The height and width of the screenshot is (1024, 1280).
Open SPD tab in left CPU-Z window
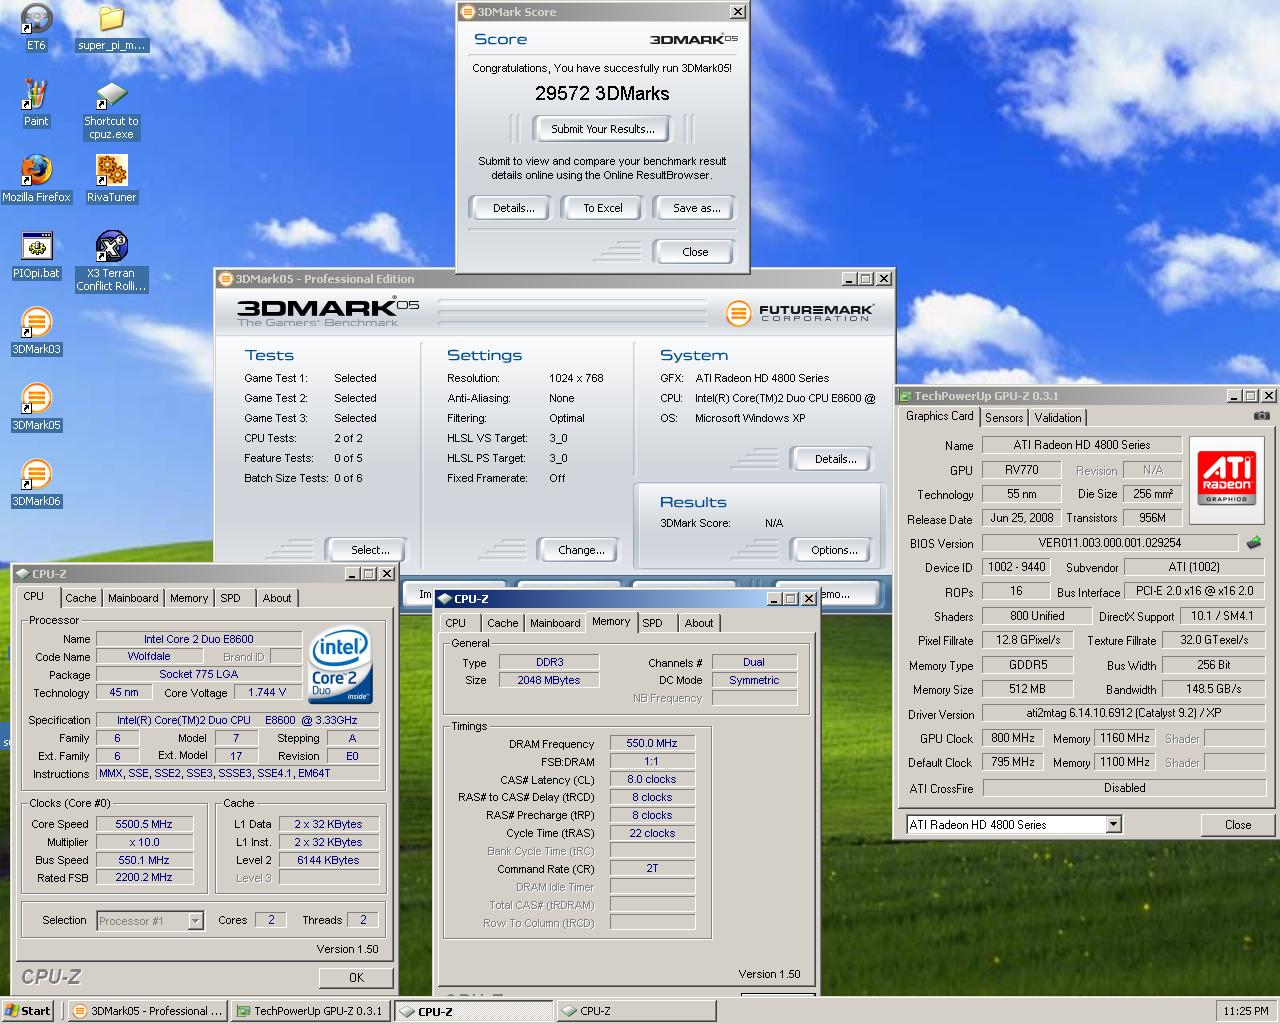(231, 598)
